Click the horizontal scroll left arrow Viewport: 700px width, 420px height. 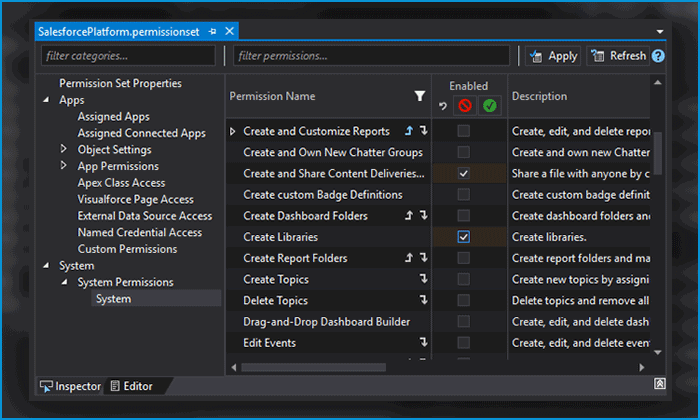(234, 367)
